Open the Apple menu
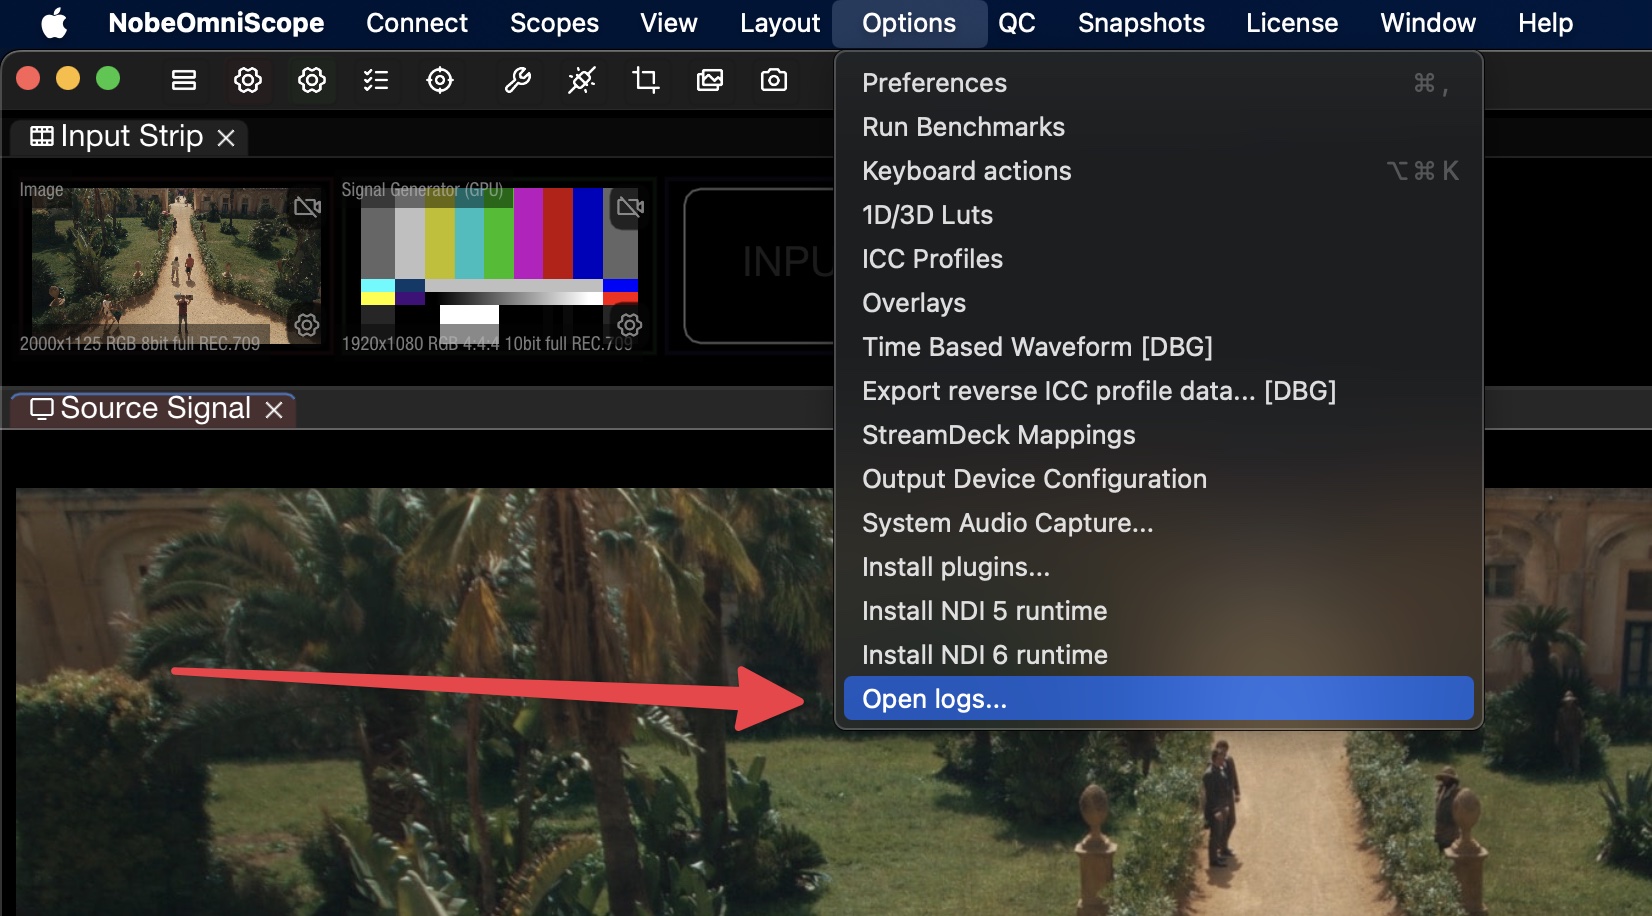The width and height of the screenshot is (1652, 916). coord(54,23)
